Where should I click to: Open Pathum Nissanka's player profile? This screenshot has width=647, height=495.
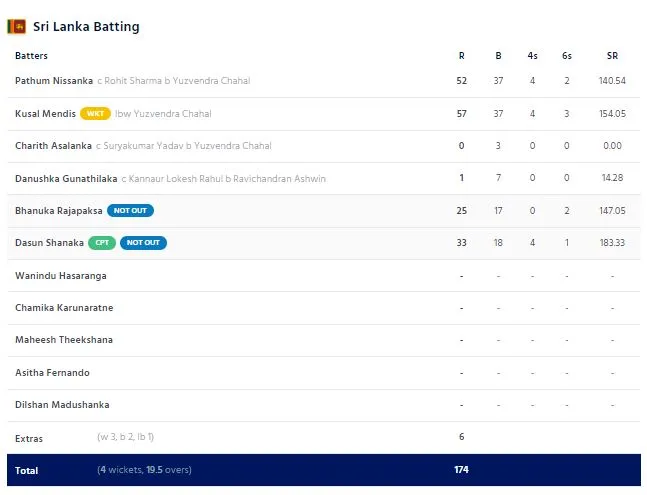[x=54, y=81]
